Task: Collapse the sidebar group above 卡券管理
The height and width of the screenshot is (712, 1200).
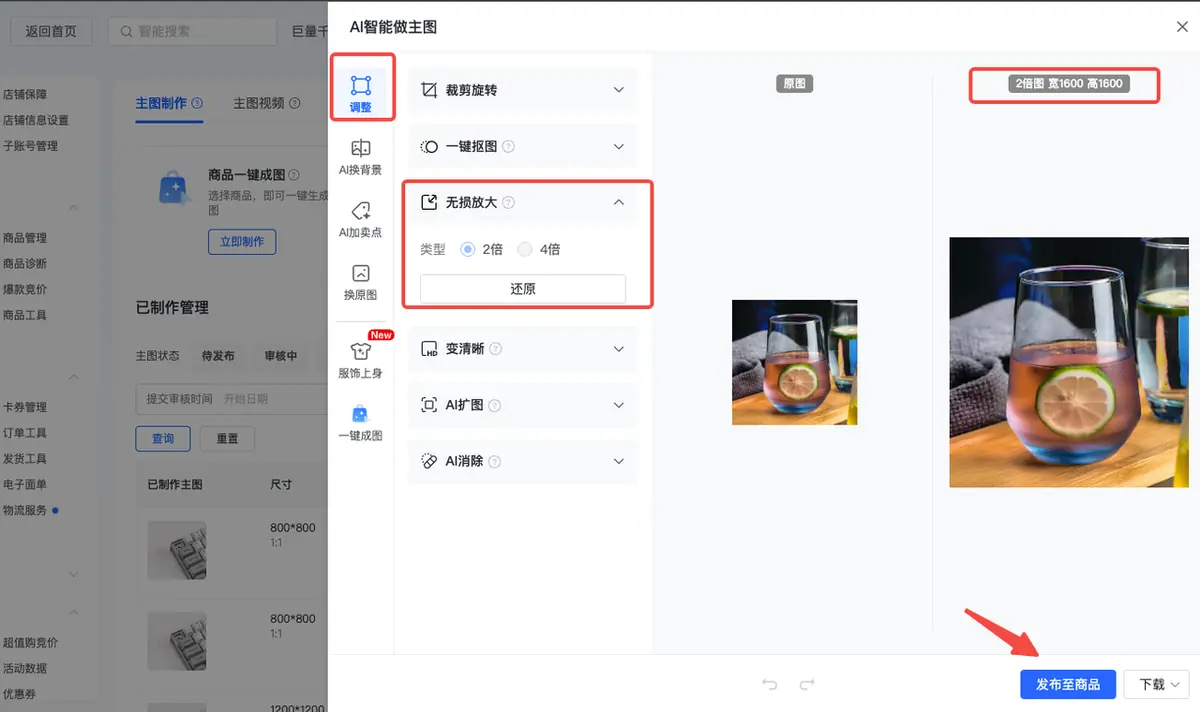Action: [x=73, y=377]
